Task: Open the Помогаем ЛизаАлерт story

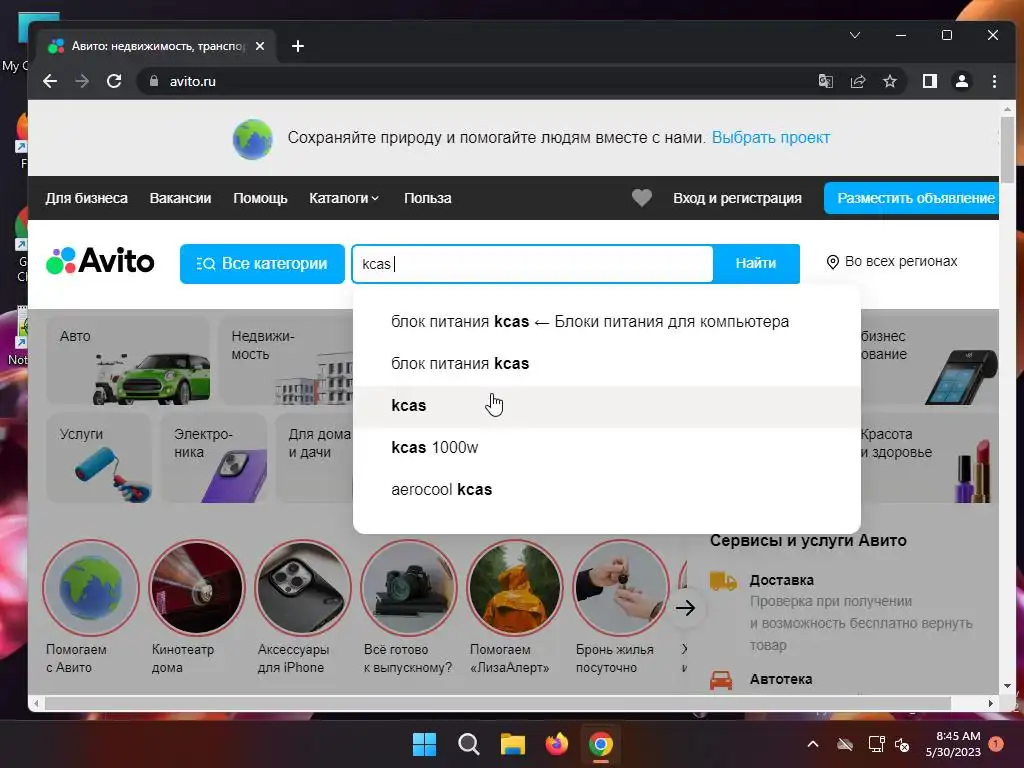Action: [x=515, y=607]
